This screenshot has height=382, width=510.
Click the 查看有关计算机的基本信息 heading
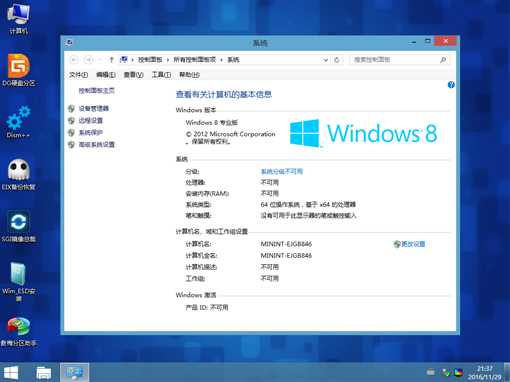tap(224, 94)
